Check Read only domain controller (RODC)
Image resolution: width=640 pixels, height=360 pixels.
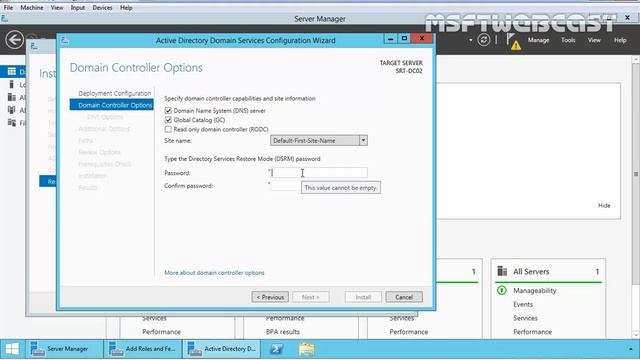pos(168,129)
